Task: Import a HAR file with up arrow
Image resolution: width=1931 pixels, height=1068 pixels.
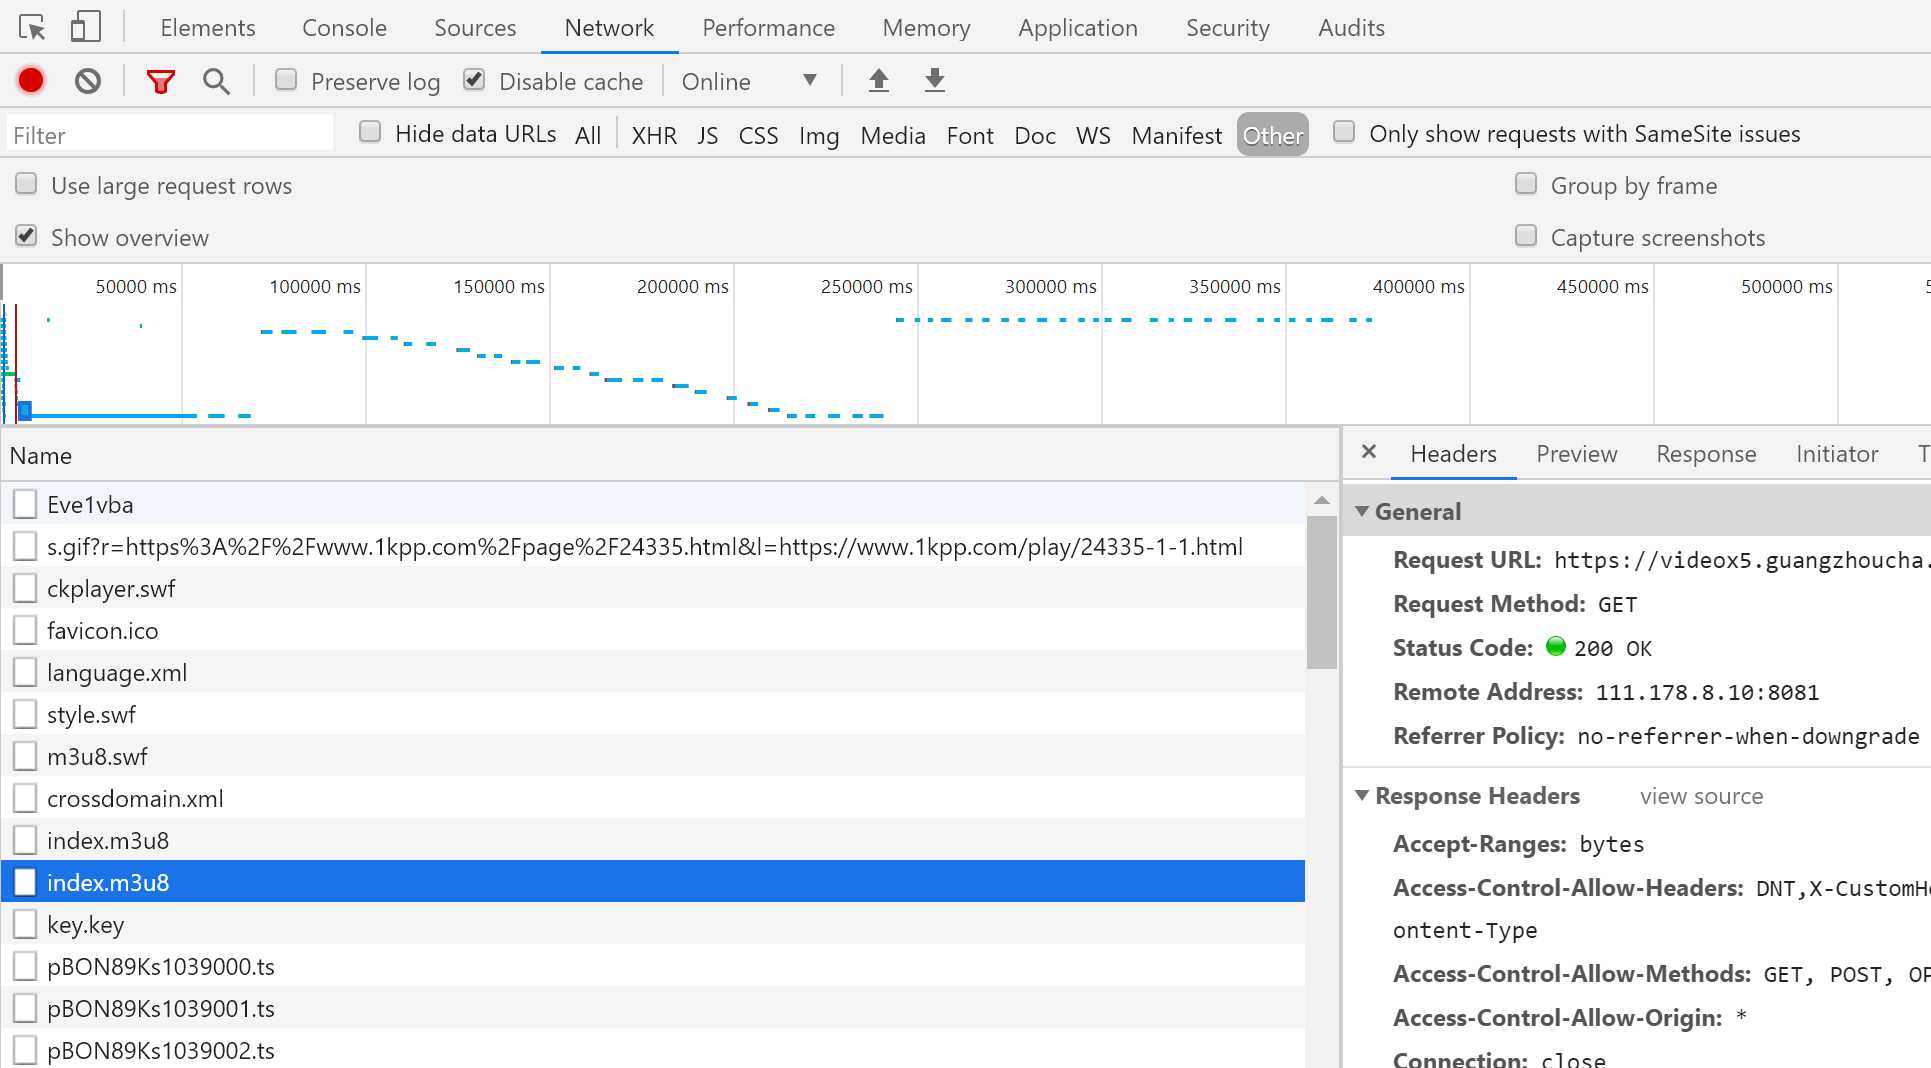Action: pyautogui.click(x=878, y=80)
